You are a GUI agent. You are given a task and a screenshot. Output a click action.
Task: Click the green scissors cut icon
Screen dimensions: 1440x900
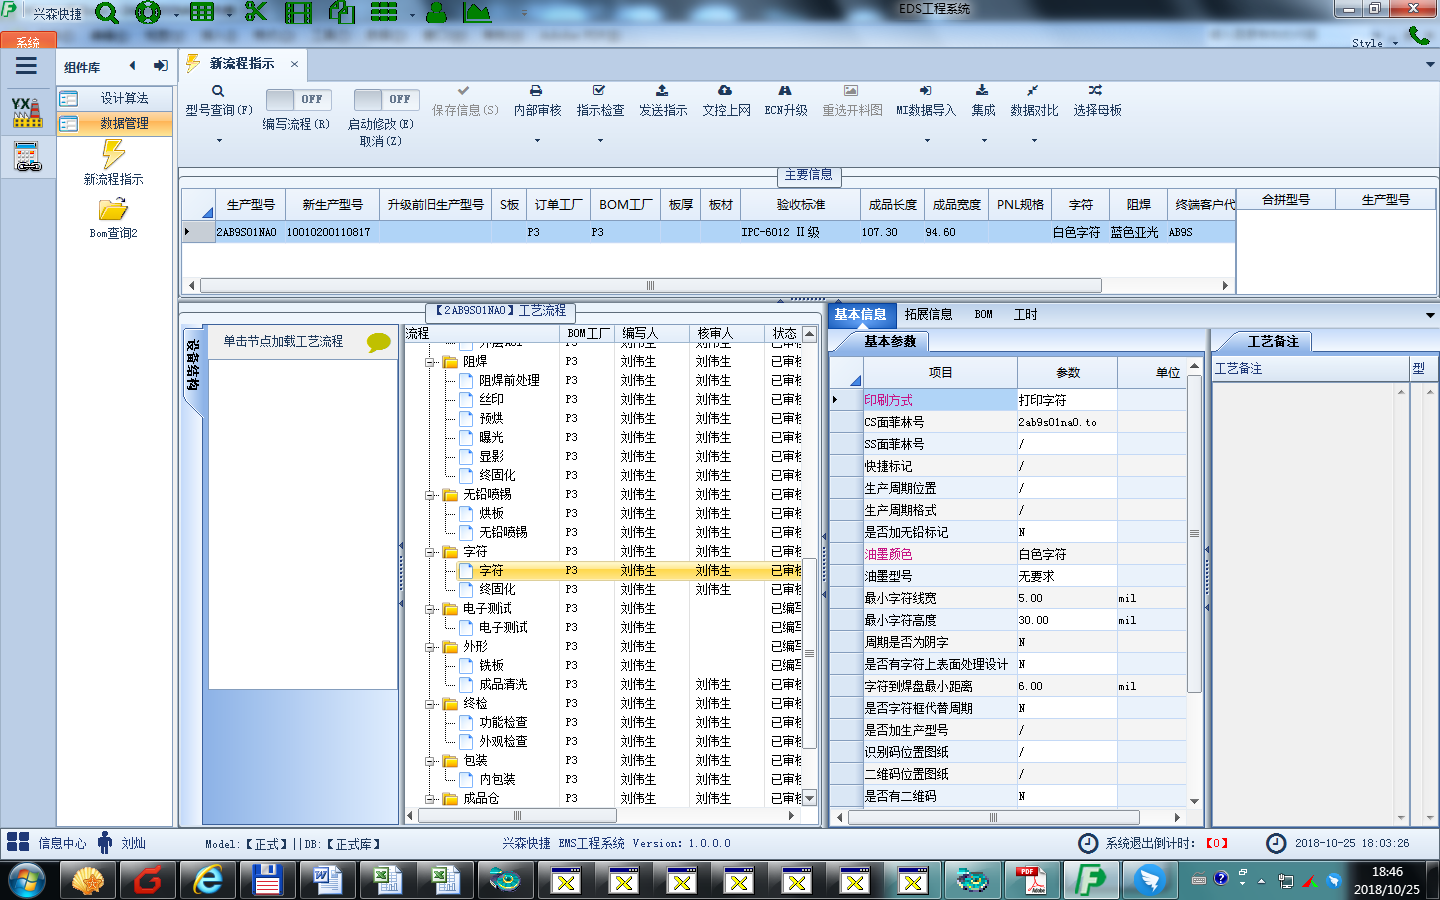click(256, 12)
